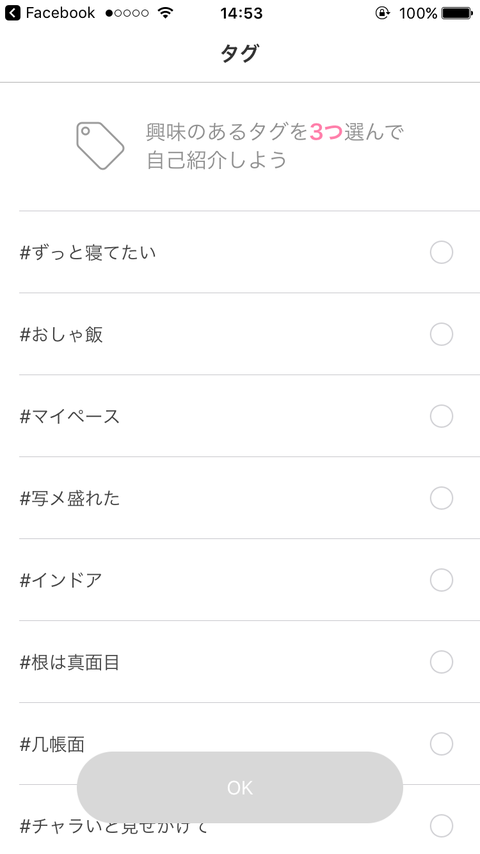
Task: Tap the tag icon beside the instructions
Action: [100, 145]
